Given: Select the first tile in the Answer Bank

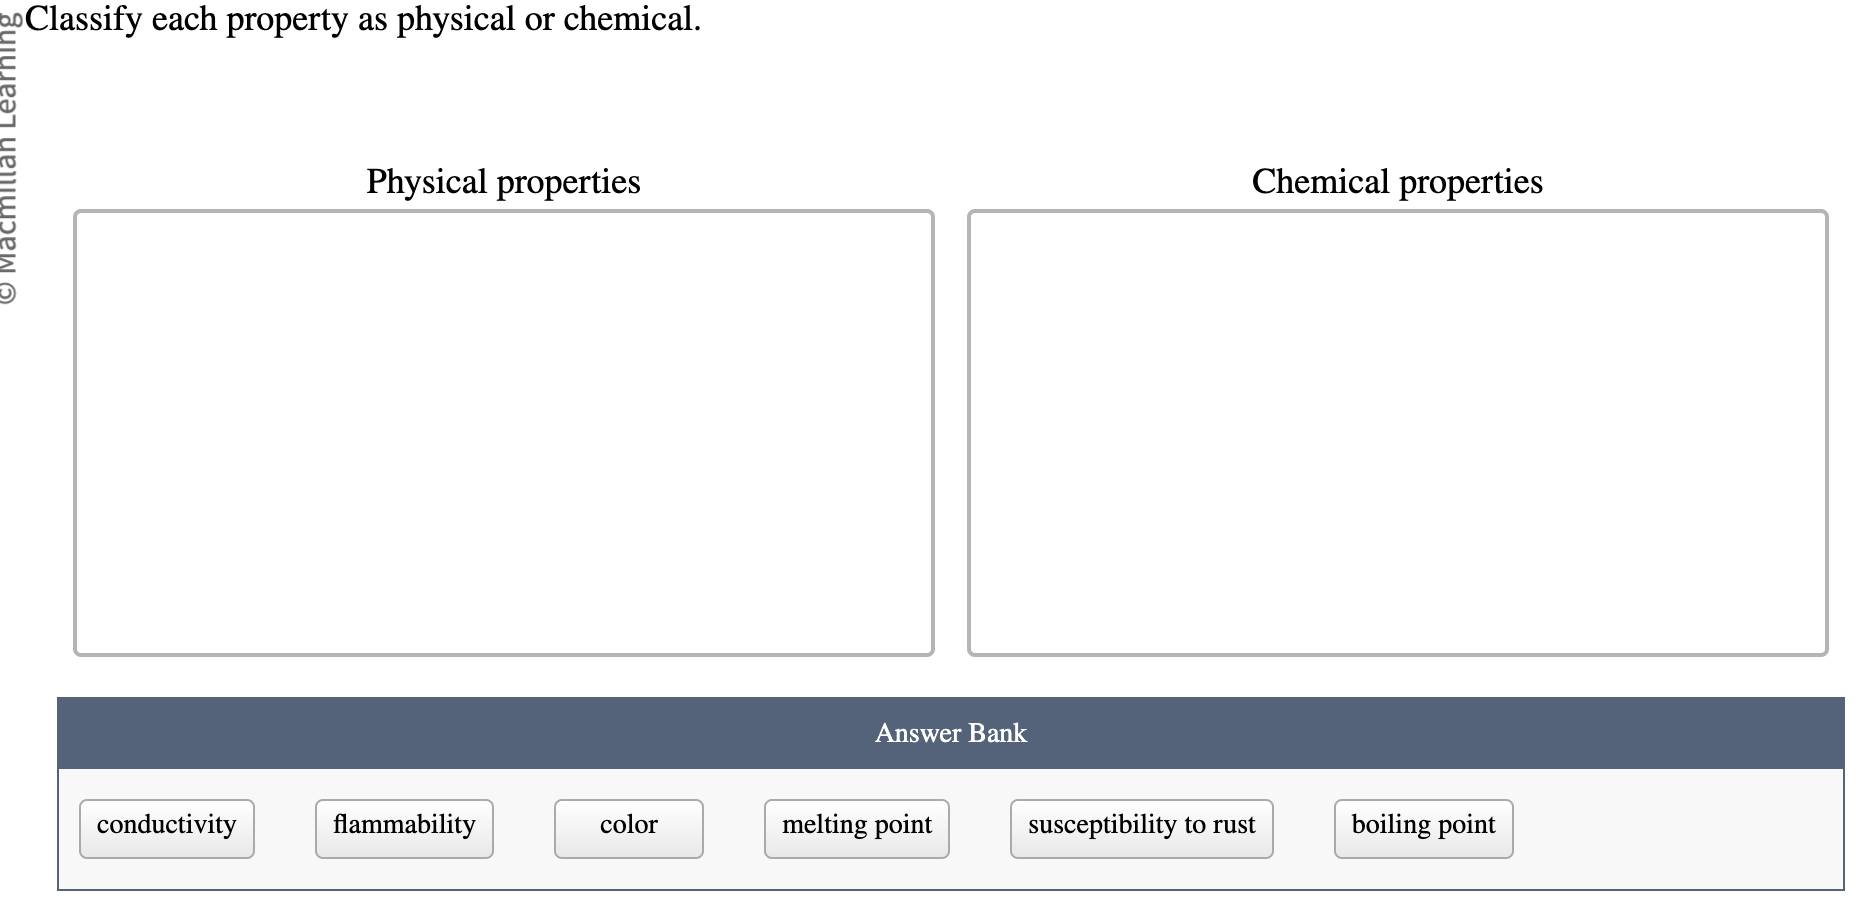Looking at the screenshot, I should point(165,826).
